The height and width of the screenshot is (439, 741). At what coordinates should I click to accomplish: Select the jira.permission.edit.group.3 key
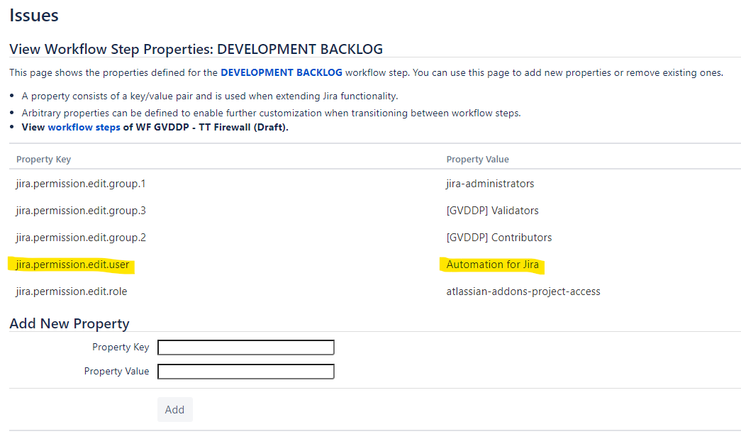coord(81,210)
